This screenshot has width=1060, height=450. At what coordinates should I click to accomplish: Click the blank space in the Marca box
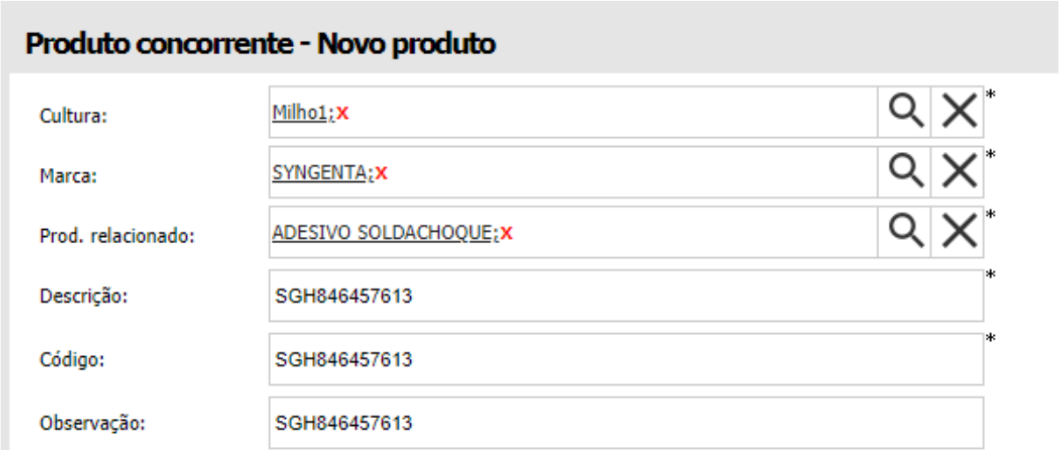[x=630, y=172]
